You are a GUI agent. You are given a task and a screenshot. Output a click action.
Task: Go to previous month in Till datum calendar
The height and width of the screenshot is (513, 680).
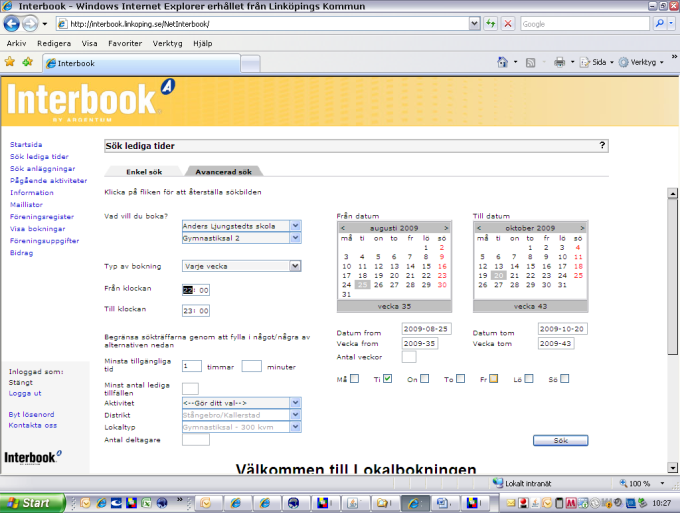479,228
